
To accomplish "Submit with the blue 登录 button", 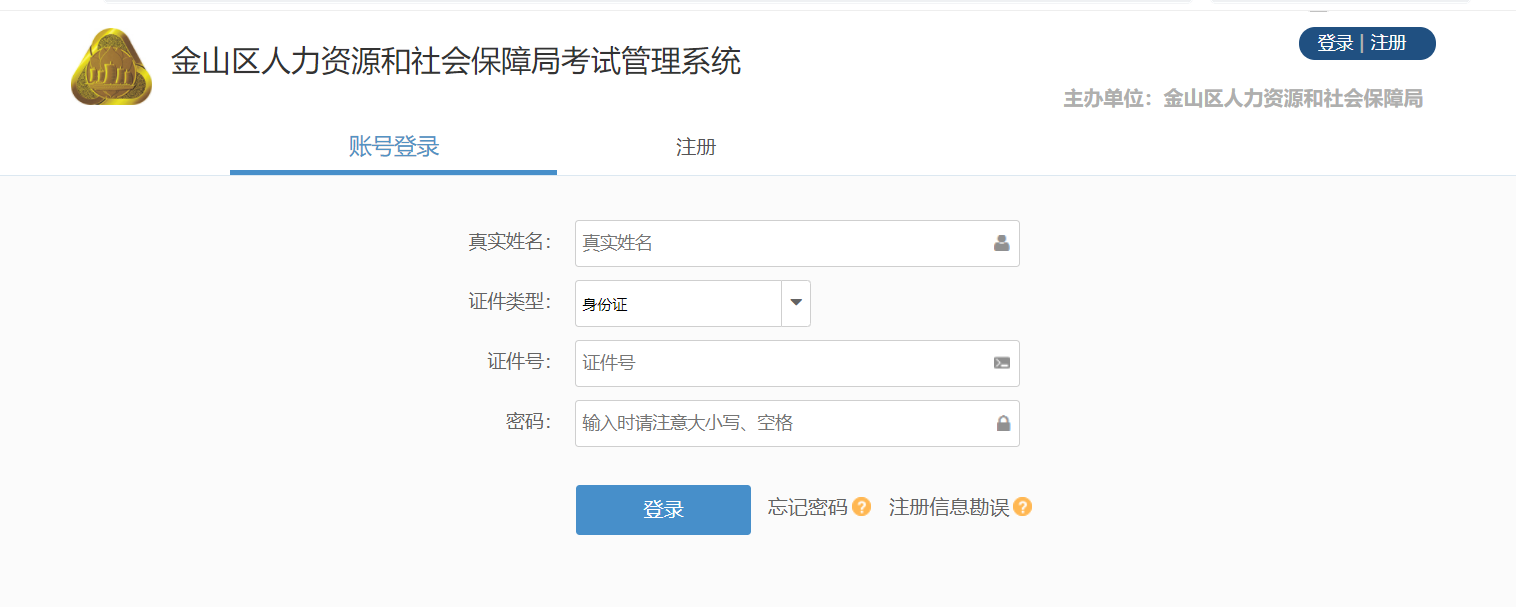I will [x=663, y=510].
